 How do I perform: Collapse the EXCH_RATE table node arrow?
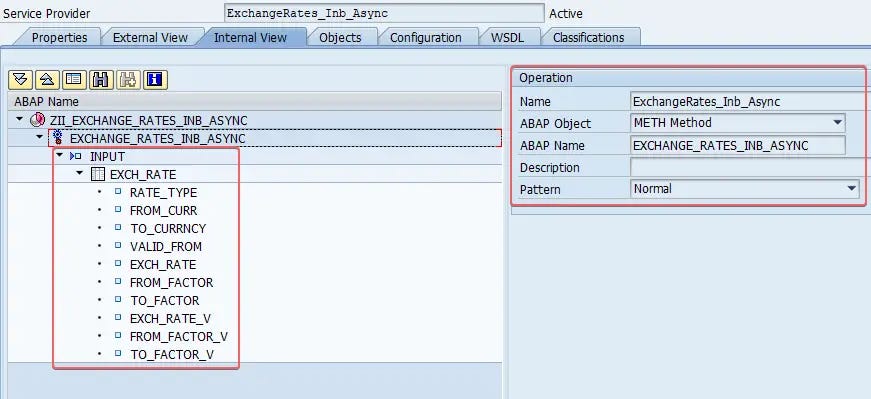click(79, 173)
